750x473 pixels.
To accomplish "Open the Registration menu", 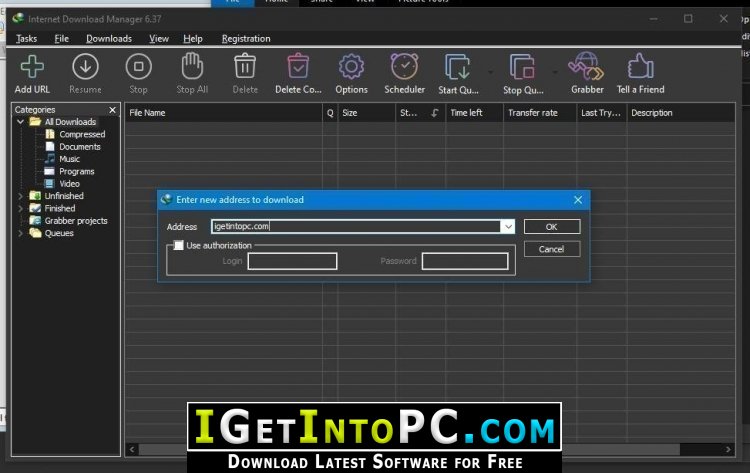I will point(246,39).
